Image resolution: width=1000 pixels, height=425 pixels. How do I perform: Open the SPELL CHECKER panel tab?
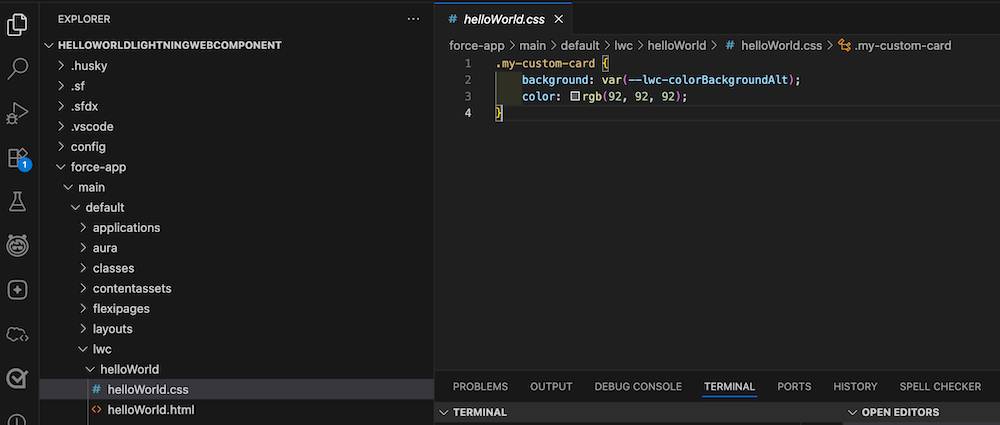click(x=940, y=387)
